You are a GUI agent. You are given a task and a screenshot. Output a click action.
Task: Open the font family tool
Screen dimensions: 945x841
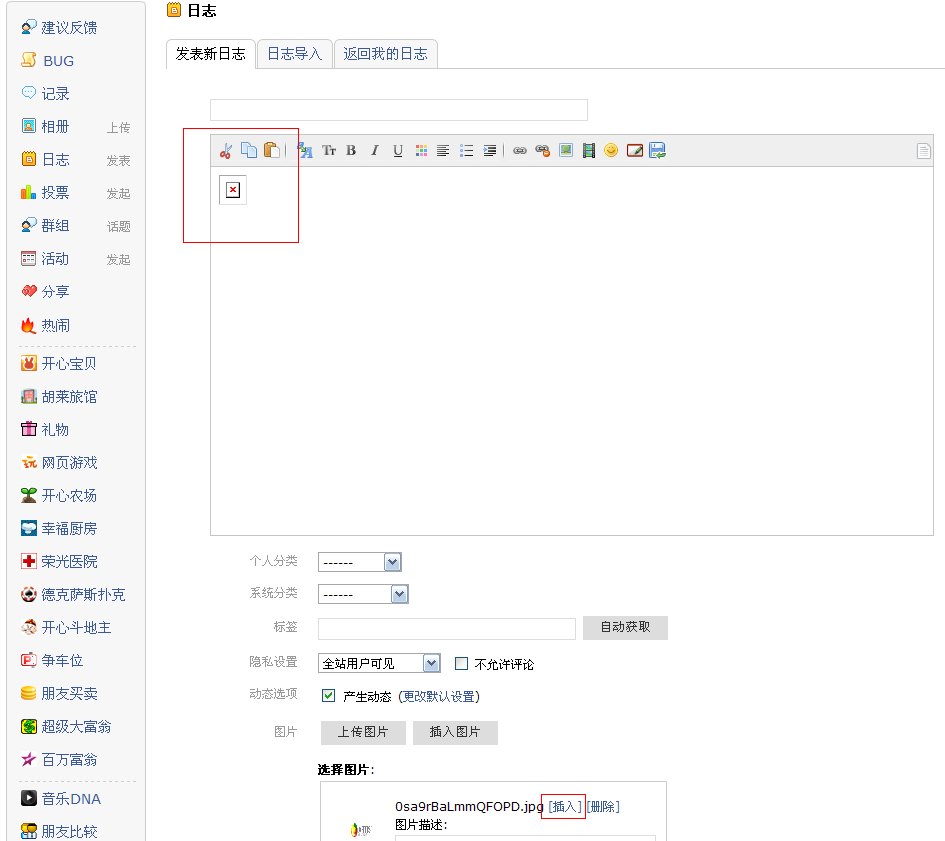pyautogui.click(x=305, y=151)
